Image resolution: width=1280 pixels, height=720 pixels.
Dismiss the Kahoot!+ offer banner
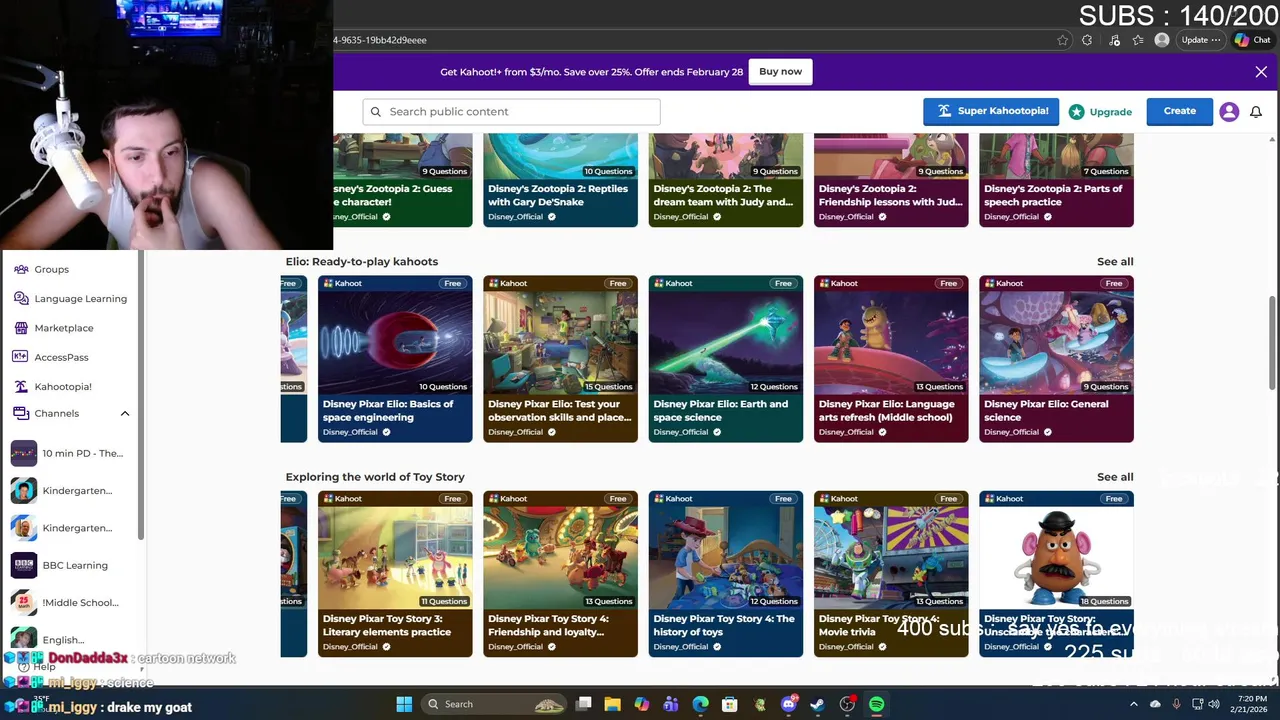point(1261,72)
